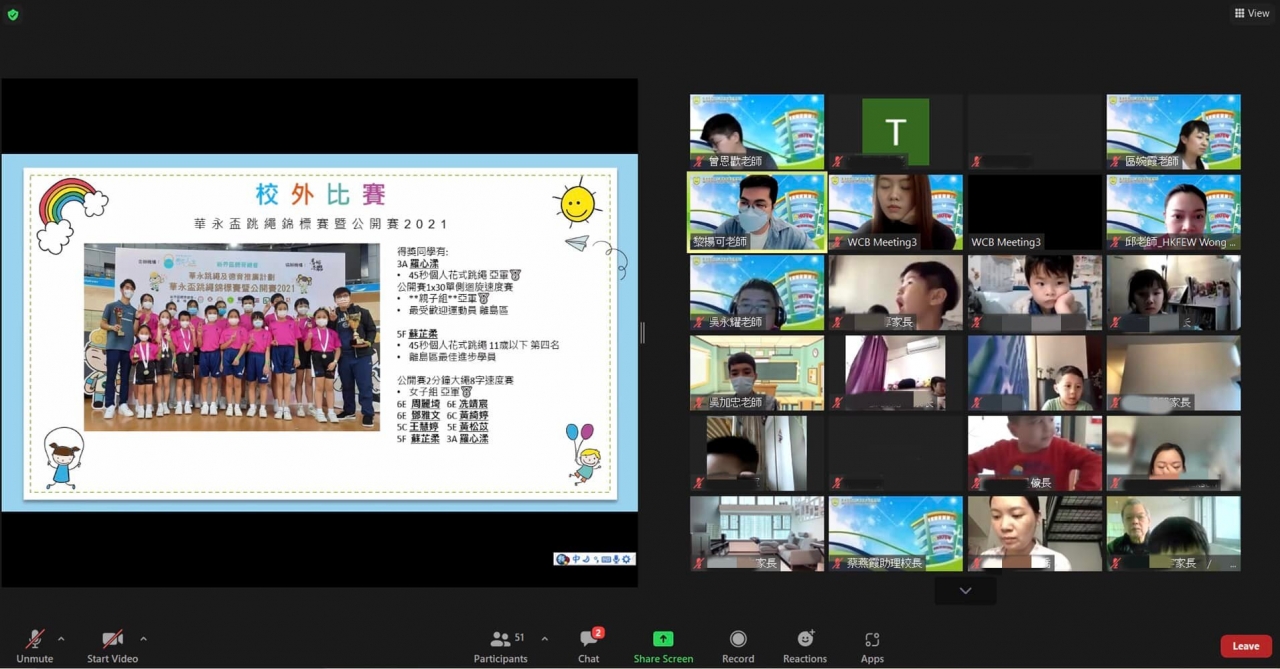Click the green Share Screen button
This screenshot has width=1280, height=669.
pyautogui.click(x=663, y=646)
